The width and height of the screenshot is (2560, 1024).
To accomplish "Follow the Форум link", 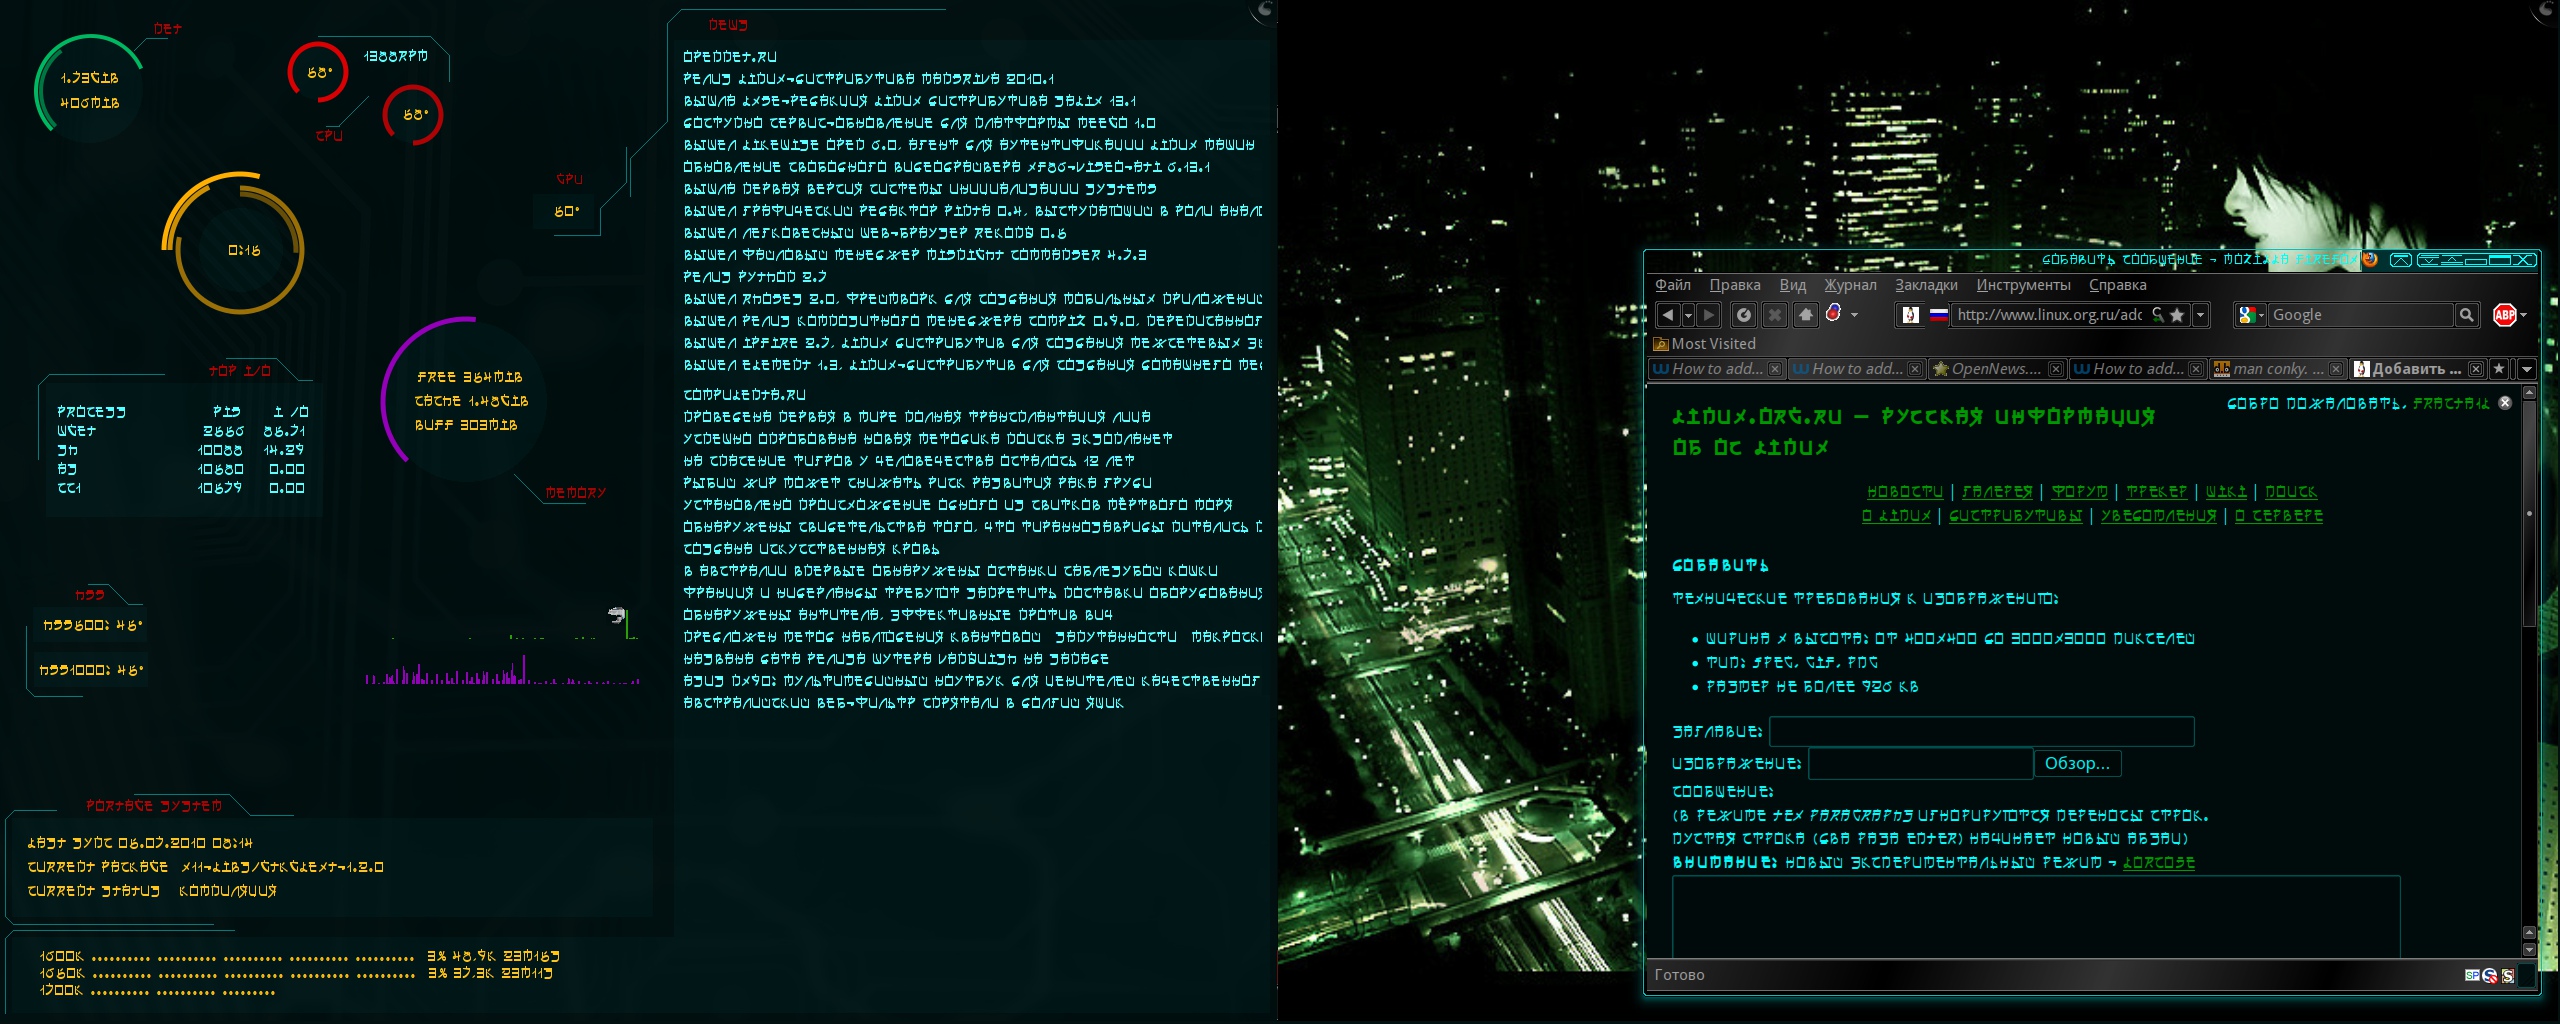I will click(2079, 492).
